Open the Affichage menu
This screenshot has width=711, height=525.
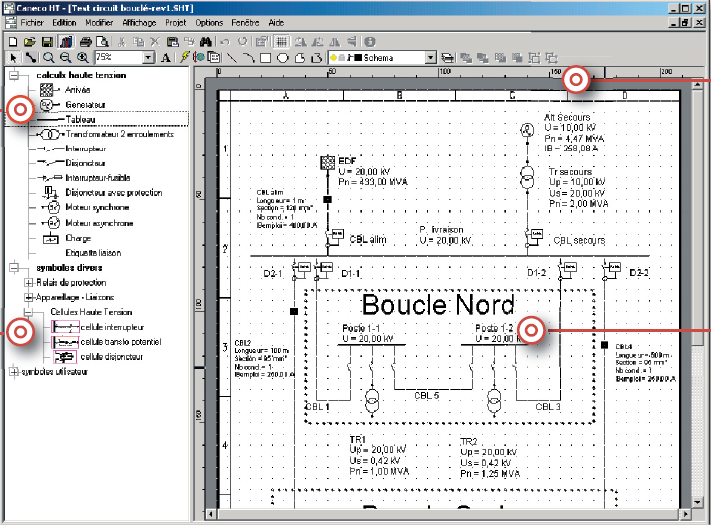point(139,23)
